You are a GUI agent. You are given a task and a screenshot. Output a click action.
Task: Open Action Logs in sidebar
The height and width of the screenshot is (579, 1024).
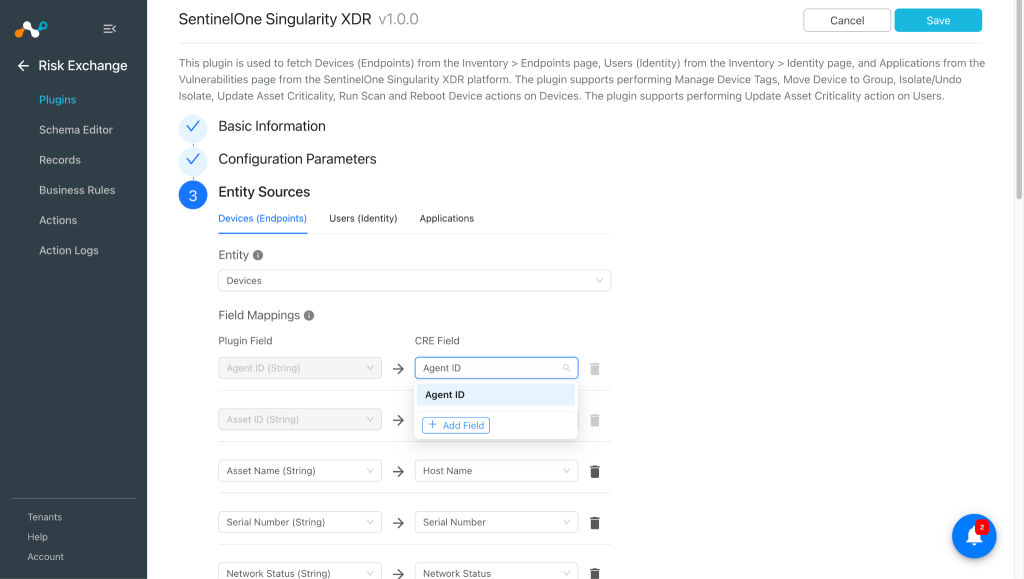(x=69, y=250)
